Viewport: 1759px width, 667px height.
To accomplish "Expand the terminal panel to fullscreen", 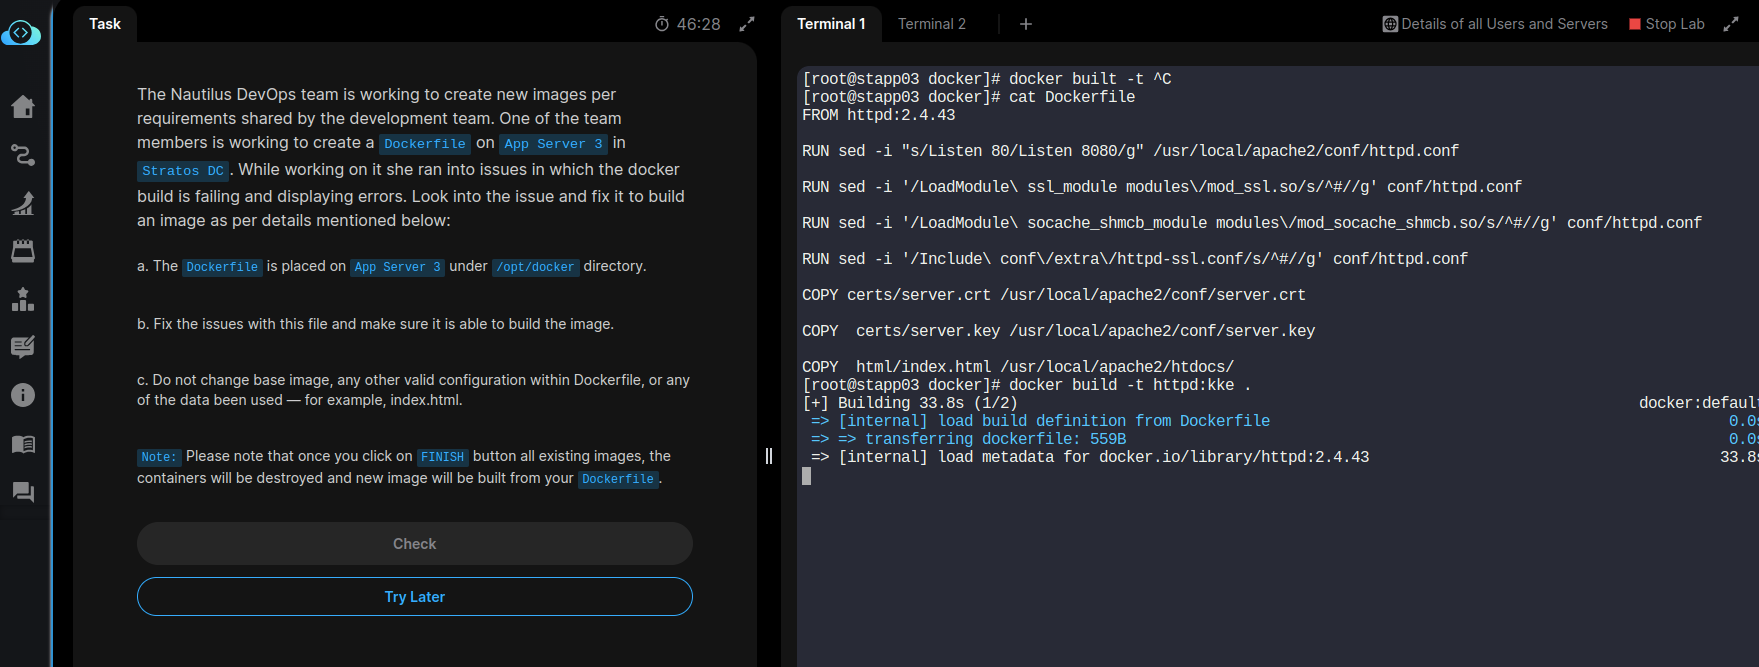I will [1731, 24].
